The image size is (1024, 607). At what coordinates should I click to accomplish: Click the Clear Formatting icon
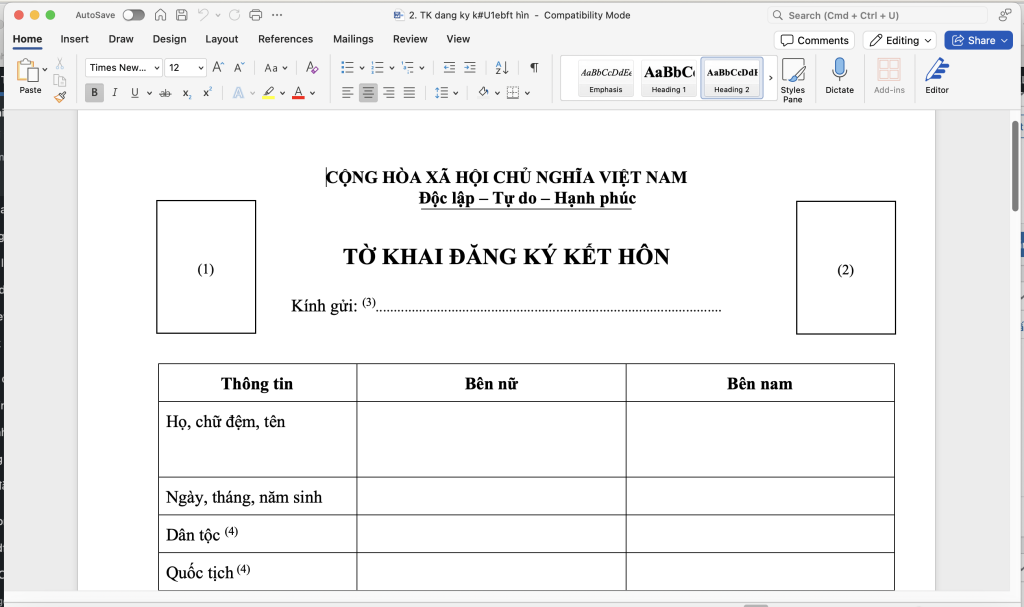click(312, 68)
